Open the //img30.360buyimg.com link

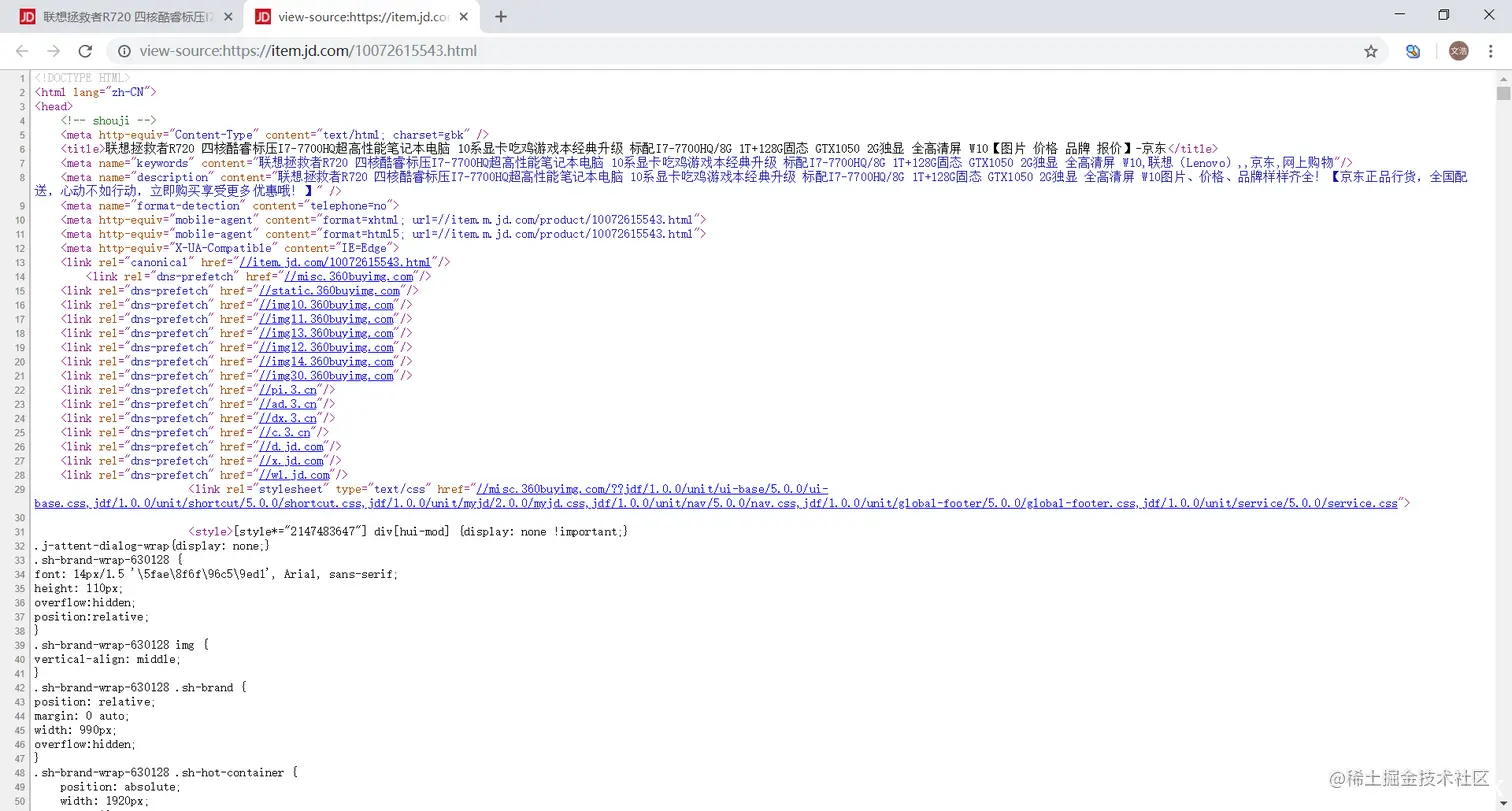point(326,375)
